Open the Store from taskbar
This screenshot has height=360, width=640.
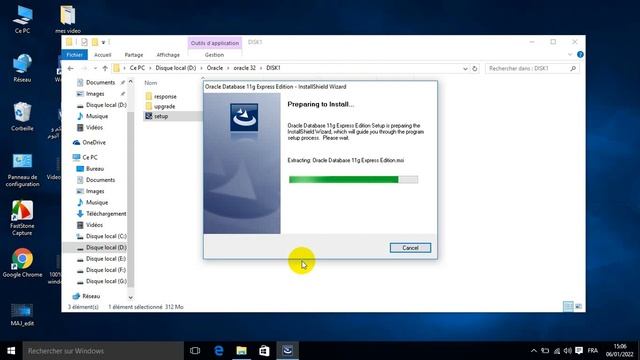tap(264, 351)
